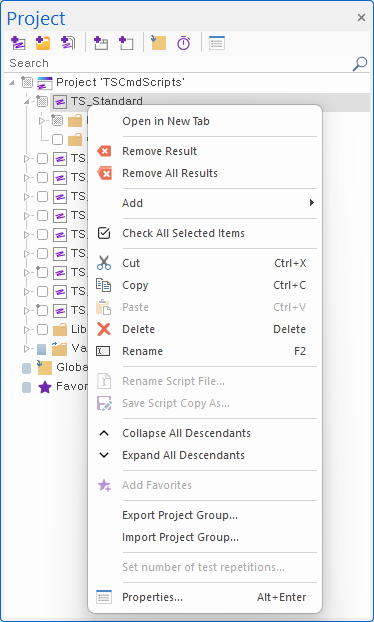Click the Expand All Descendants down chevron
The width and height of the screenshot is (374, 622).
tap(104, 455)
